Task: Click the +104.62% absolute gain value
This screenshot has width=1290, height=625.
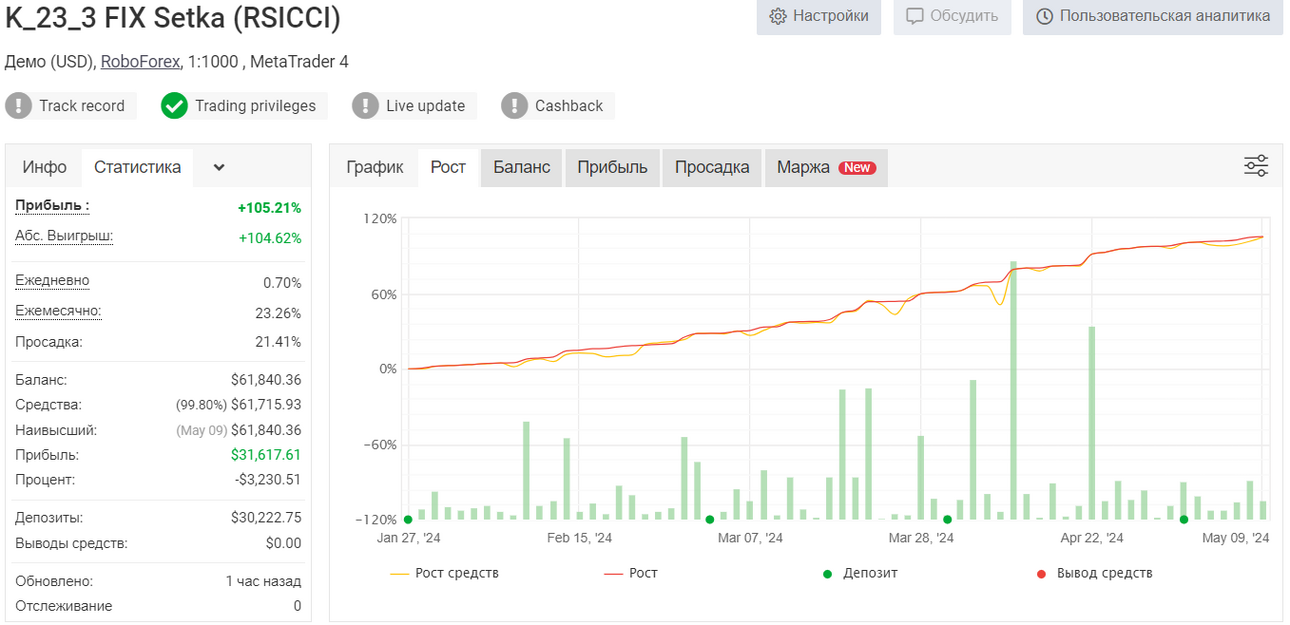Action: (269, 238)
